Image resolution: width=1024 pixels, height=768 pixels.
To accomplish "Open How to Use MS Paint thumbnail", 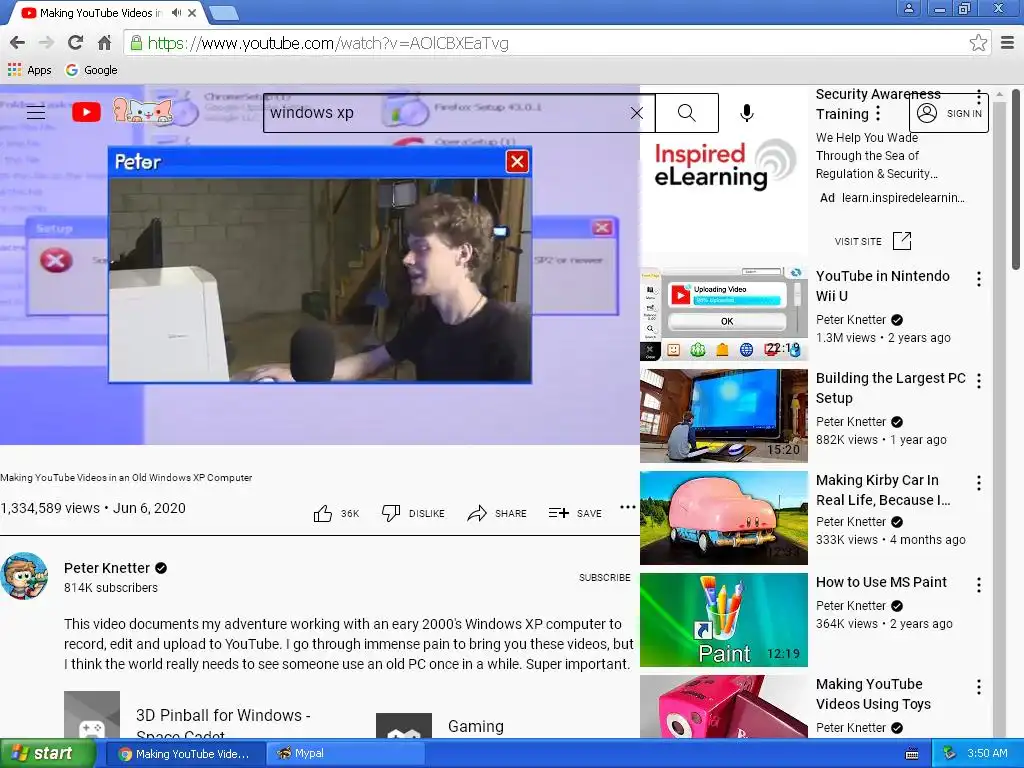I will [724, 620].
